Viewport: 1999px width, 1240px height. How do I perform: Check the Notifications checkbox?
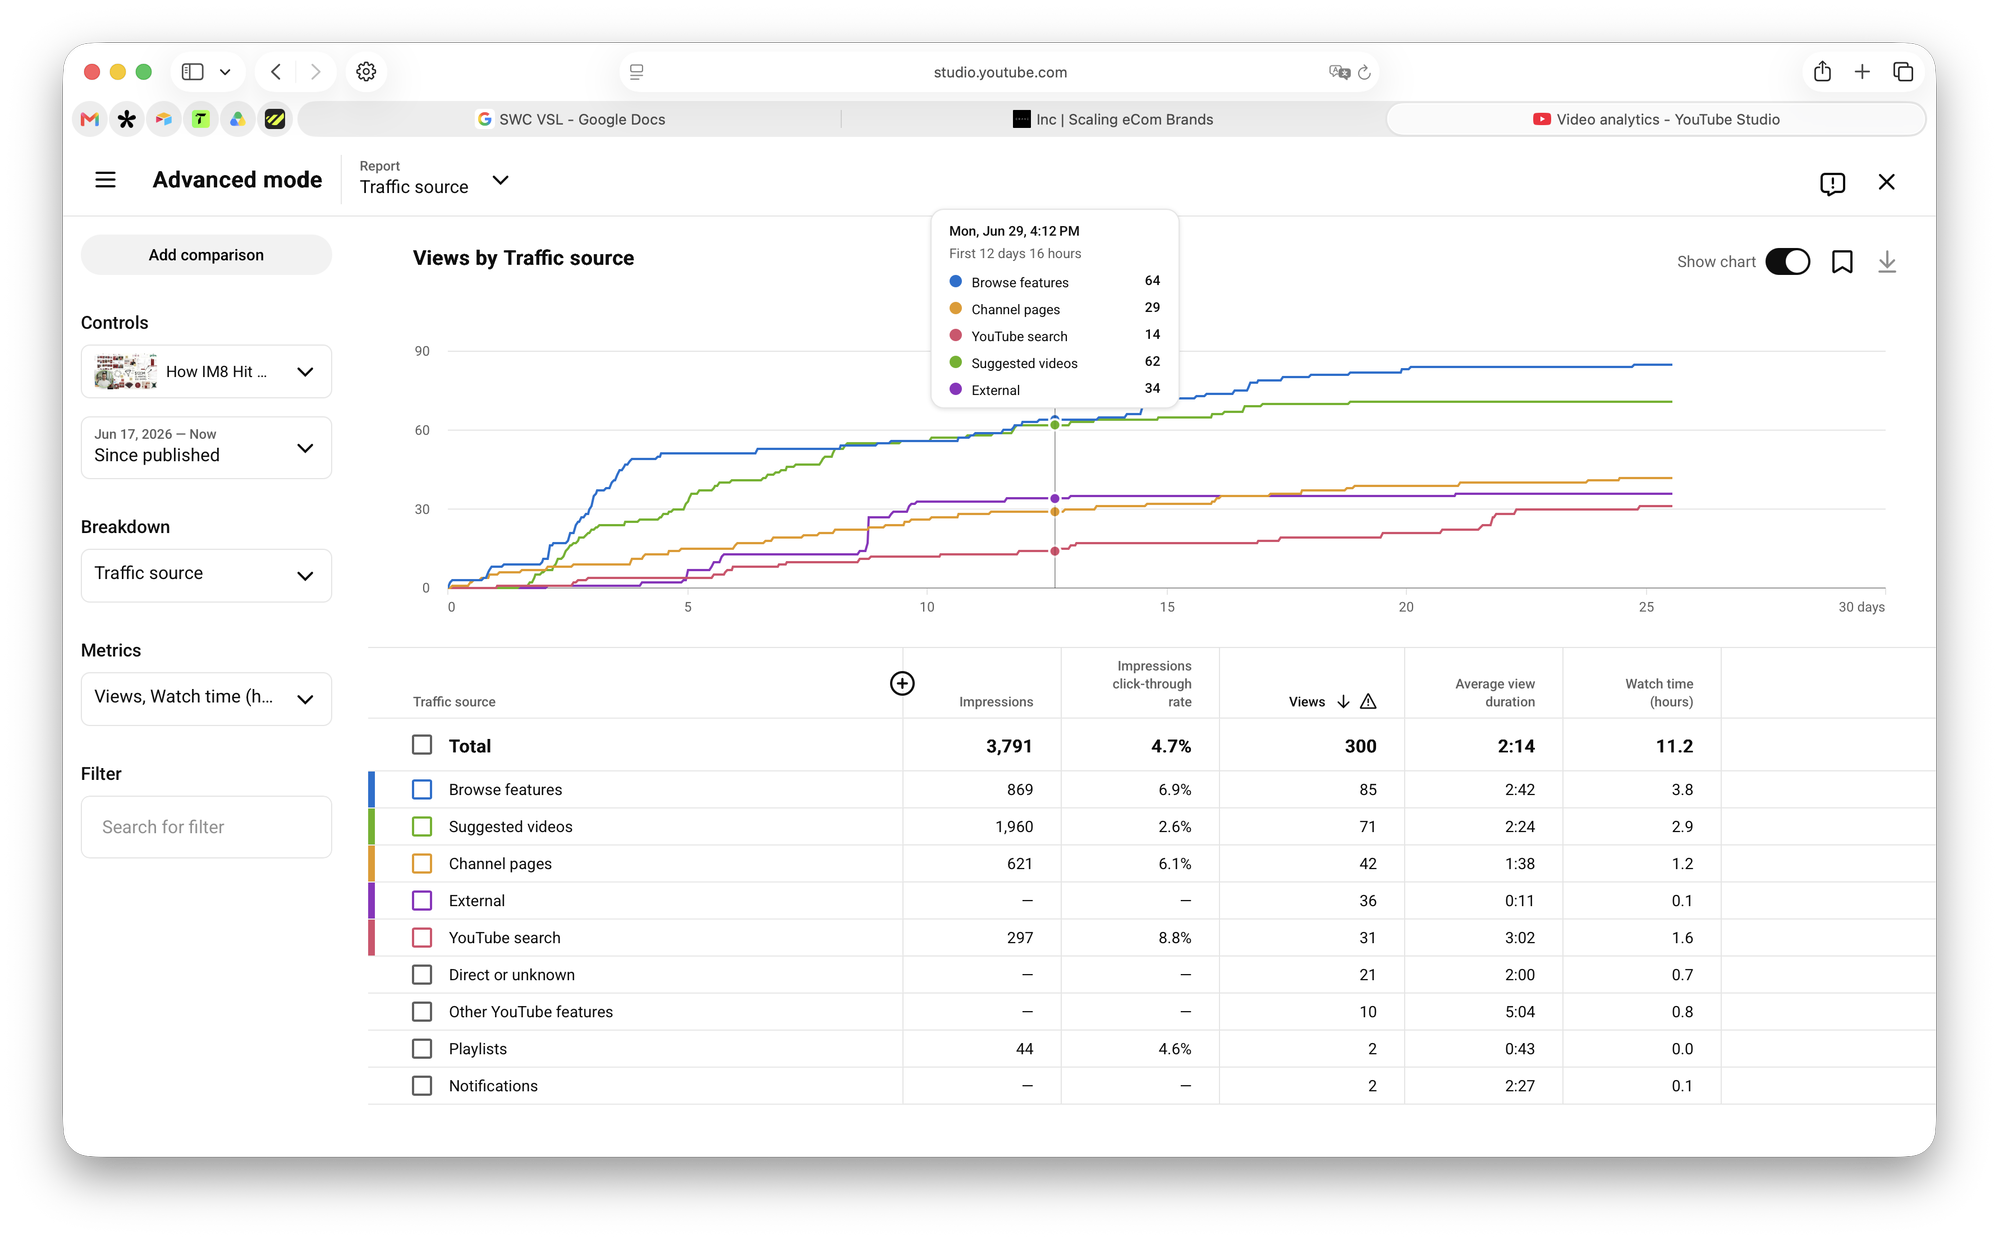(x=422, y=1086)
